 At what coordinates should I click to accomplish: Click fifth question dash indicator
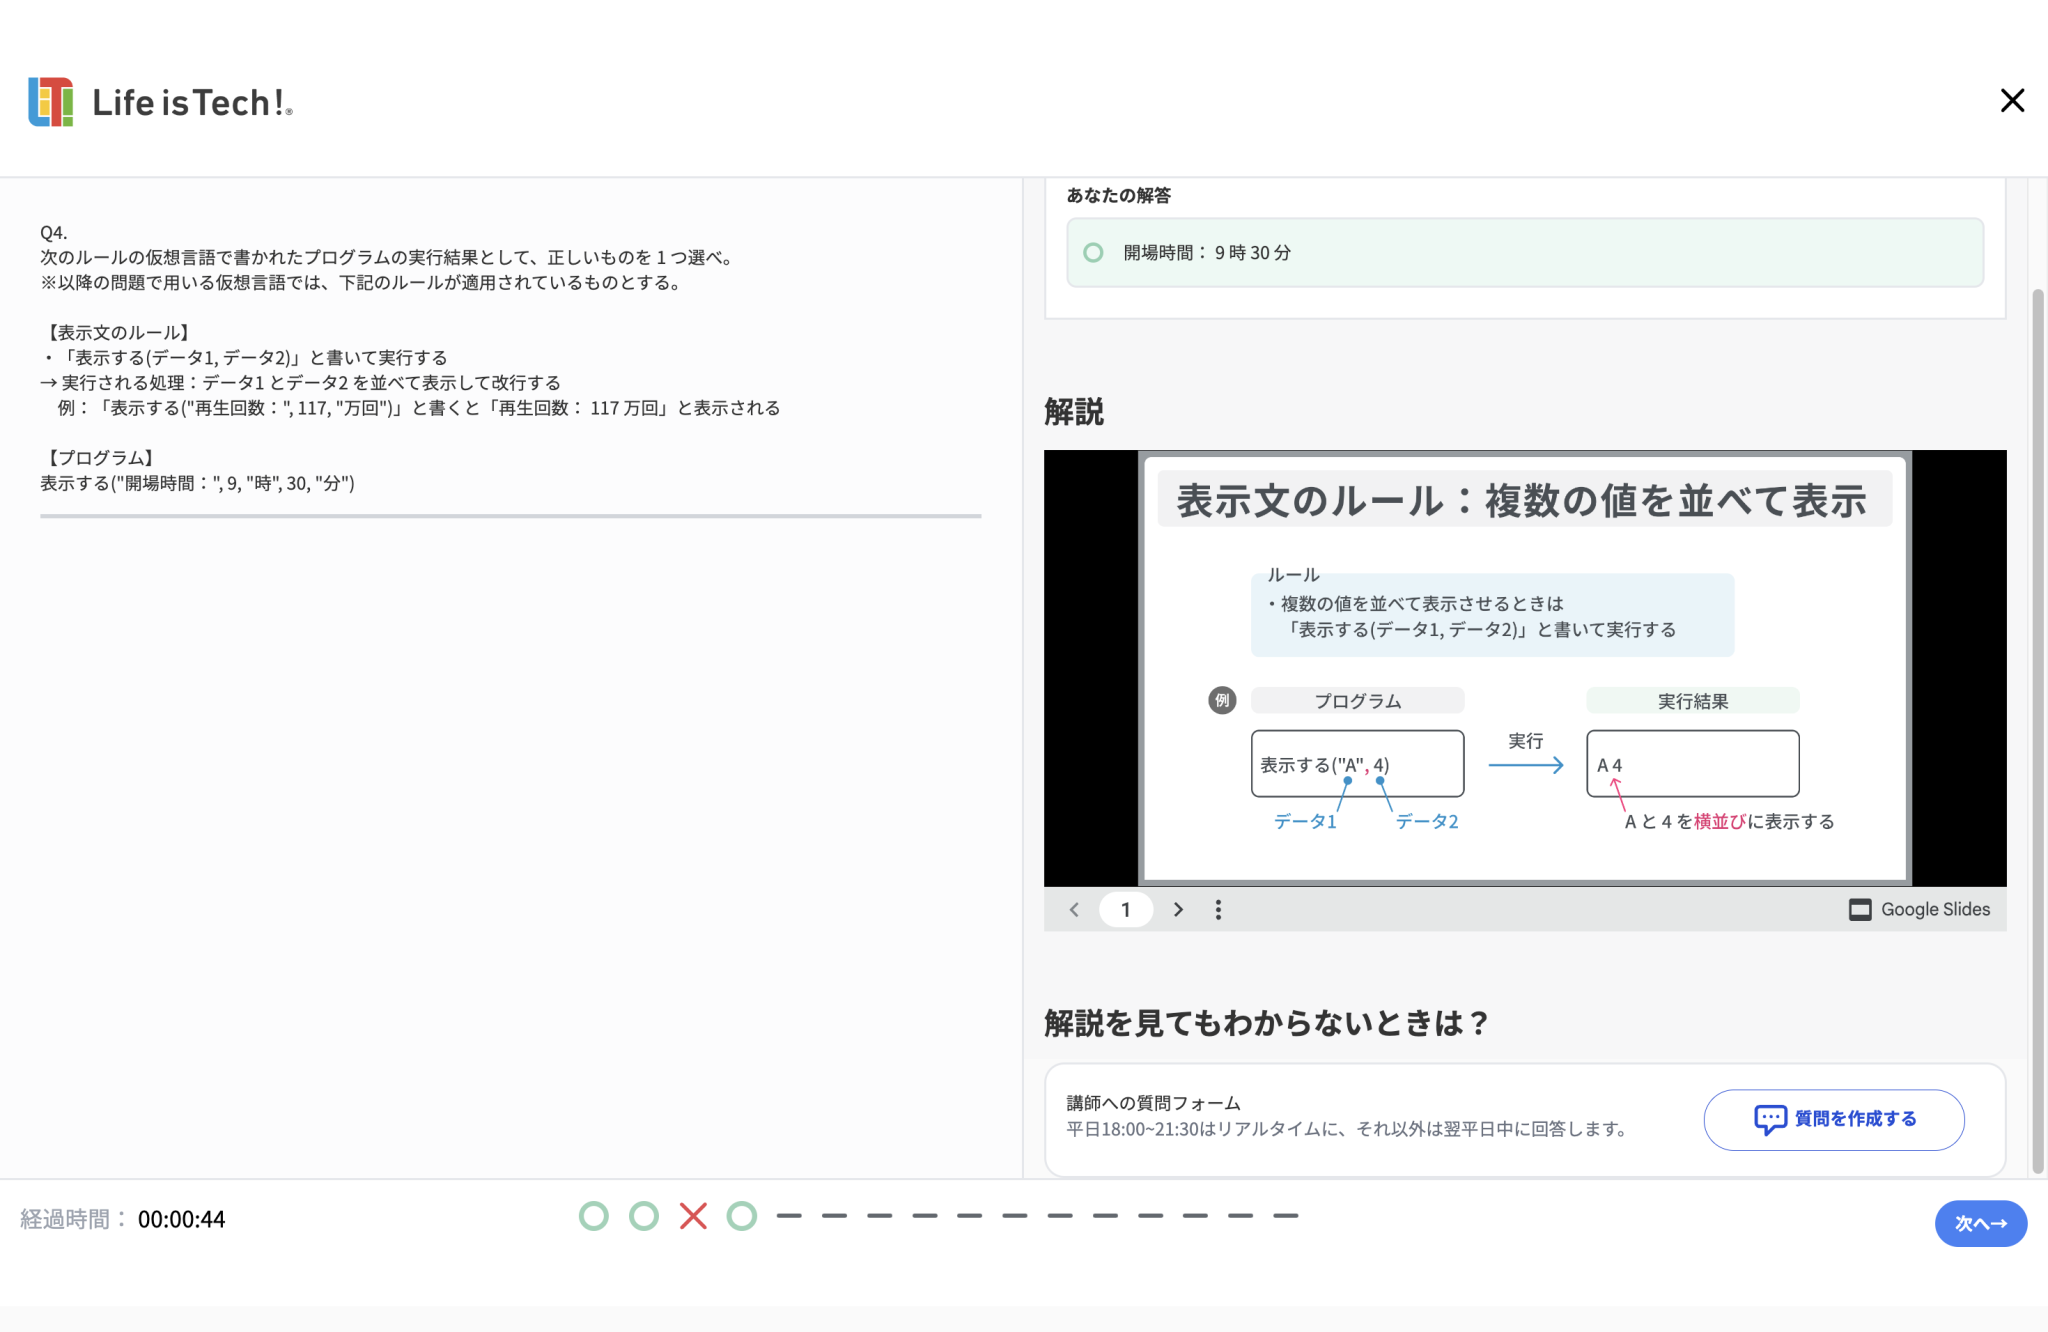pyautogui.click(x=789, y=1216)
